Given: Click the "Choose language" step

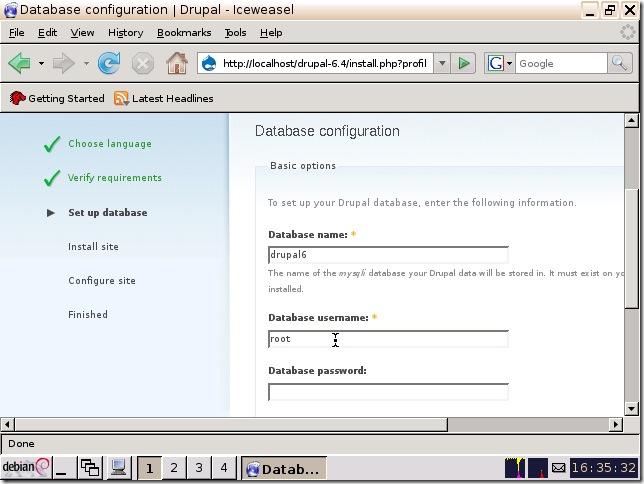Looking at the screenshot, I should point(110,143).
